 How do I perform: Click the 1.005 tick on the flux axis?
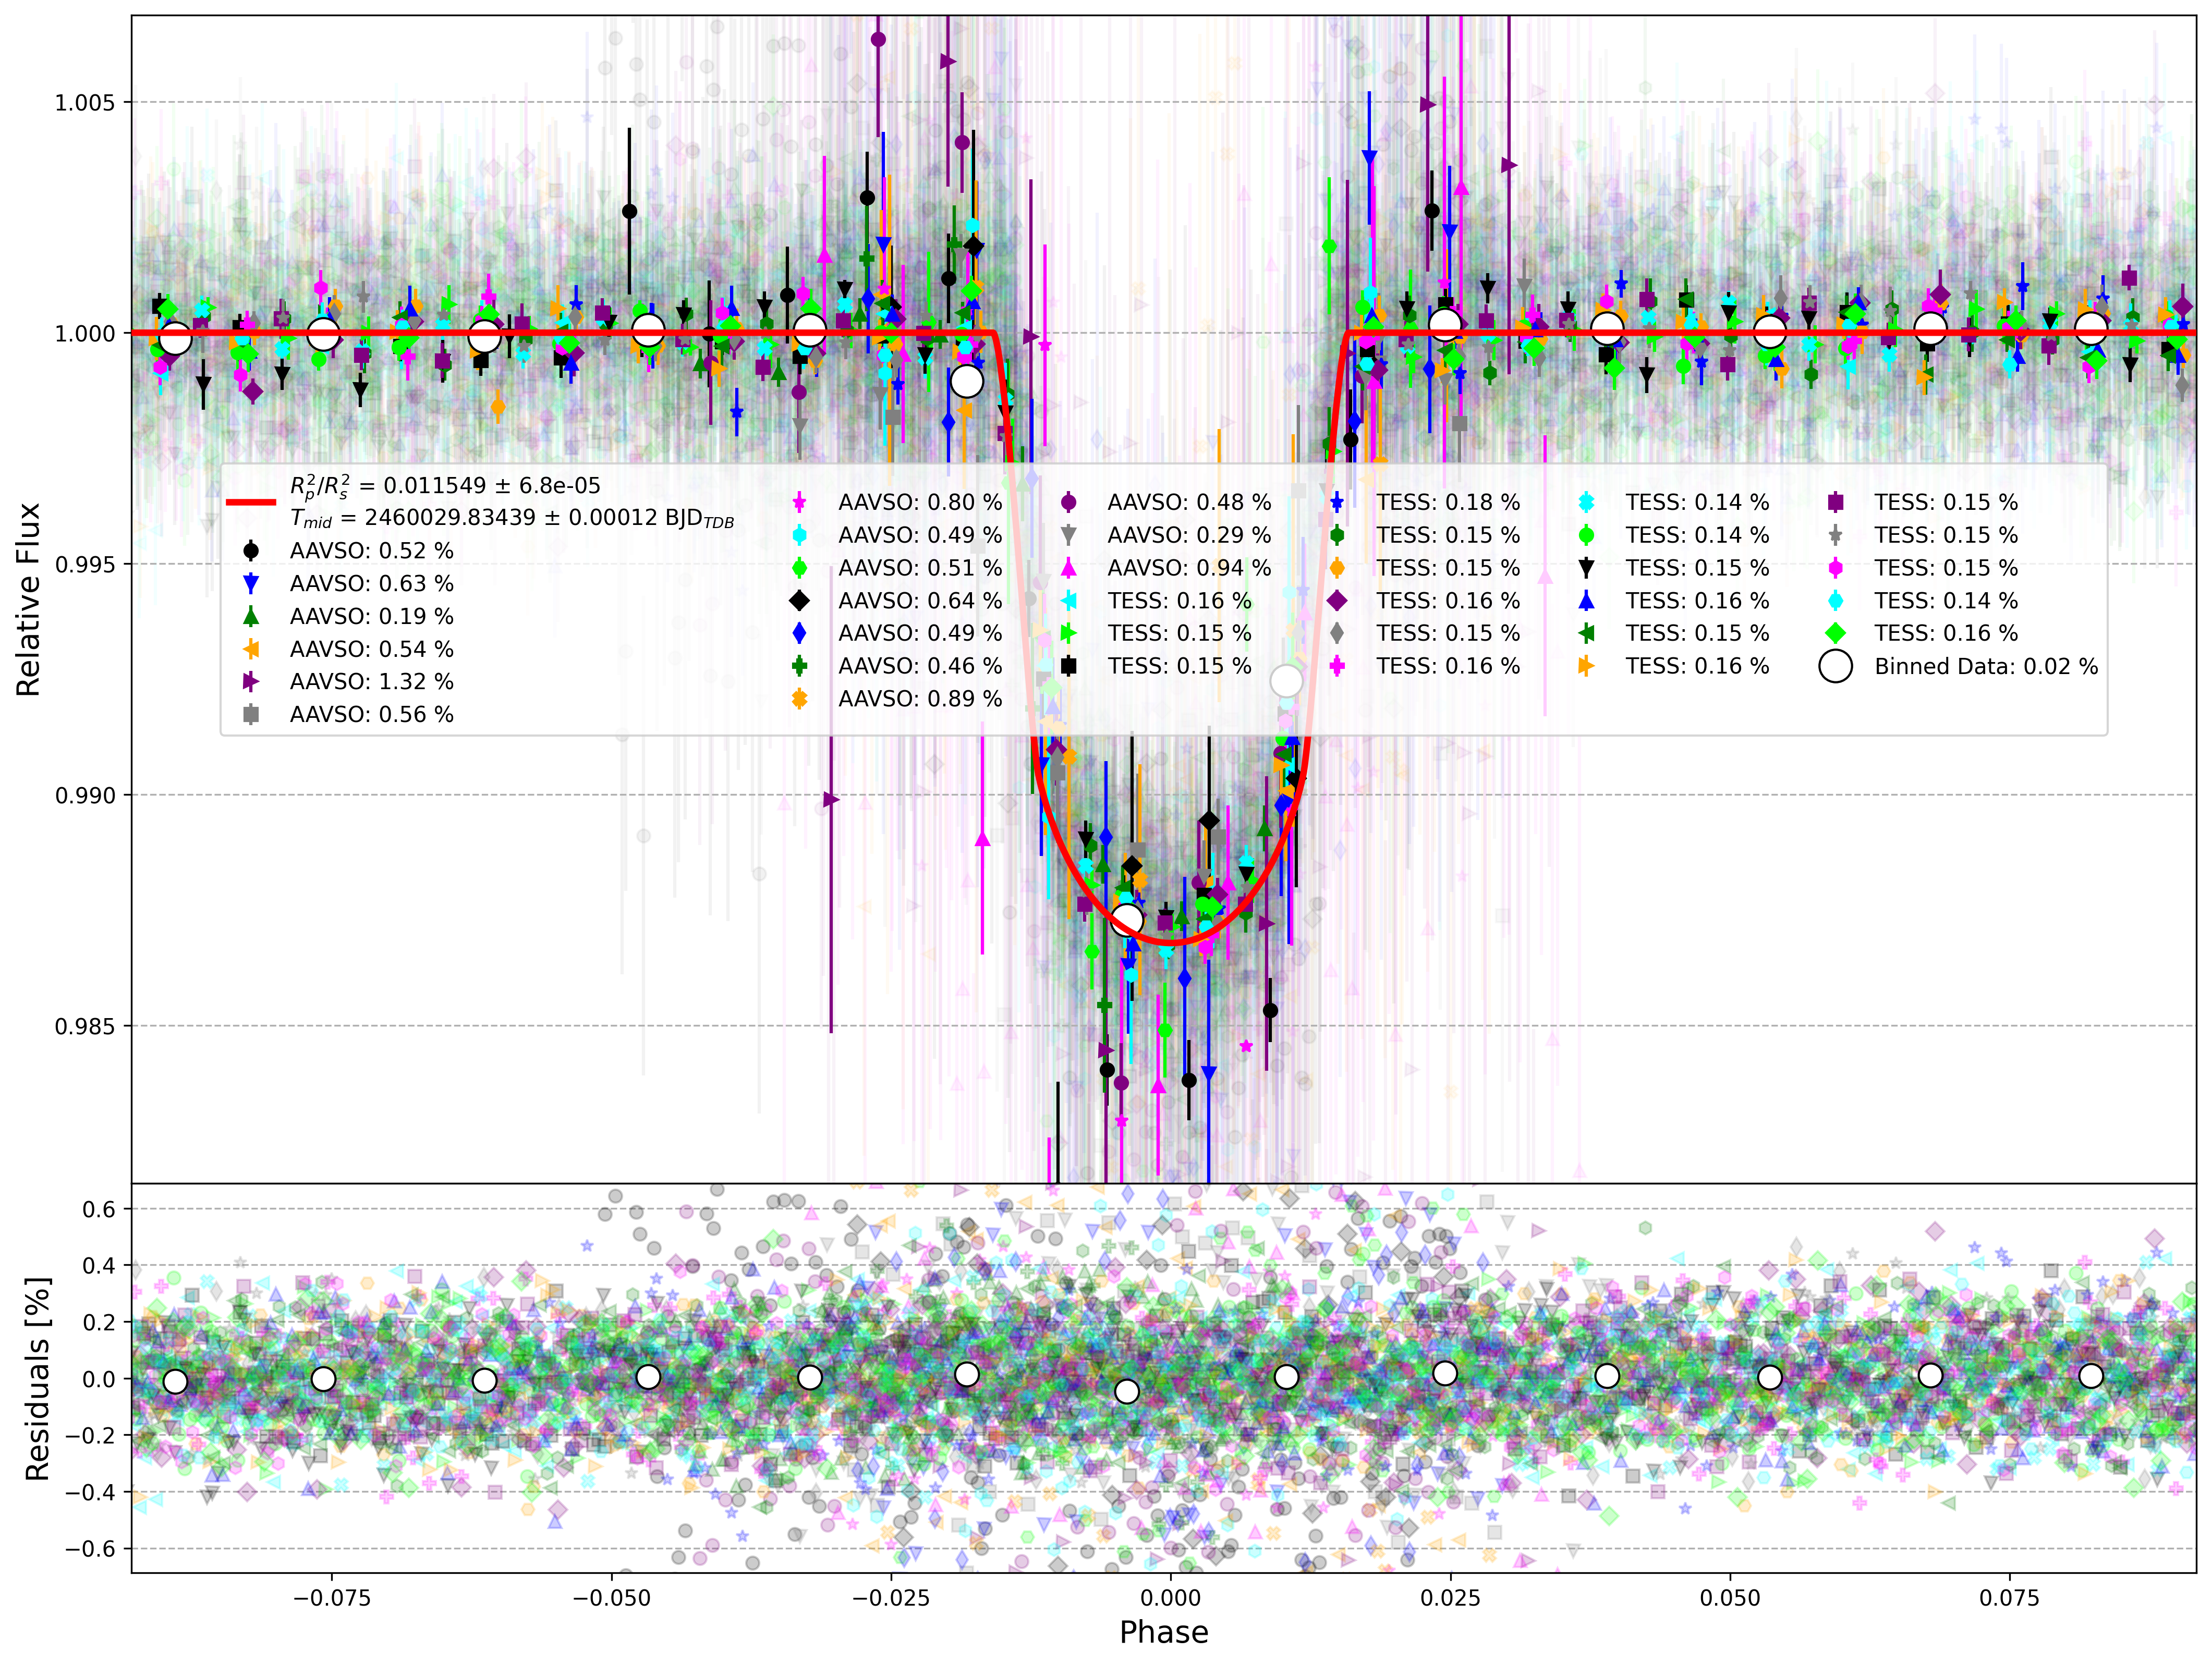tap(85, 103)
